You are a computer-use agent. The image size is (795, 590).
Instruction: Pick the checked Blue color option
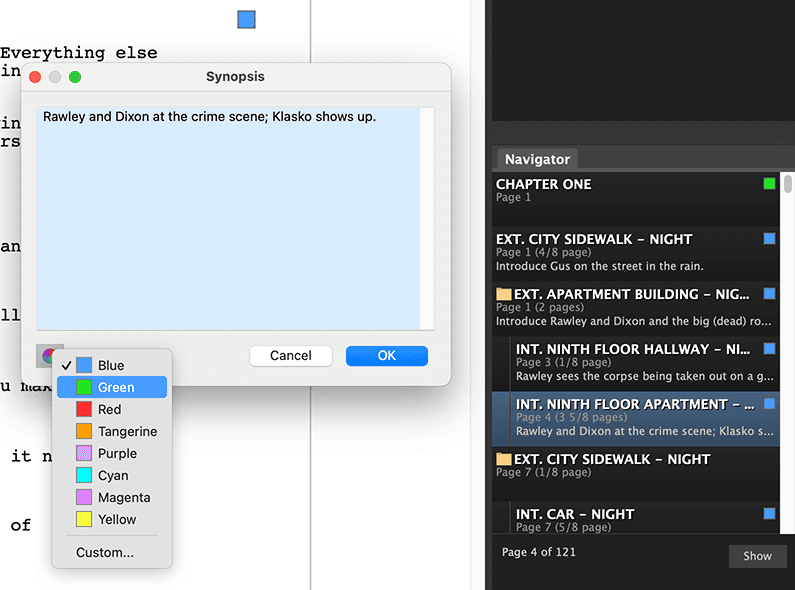112,365
